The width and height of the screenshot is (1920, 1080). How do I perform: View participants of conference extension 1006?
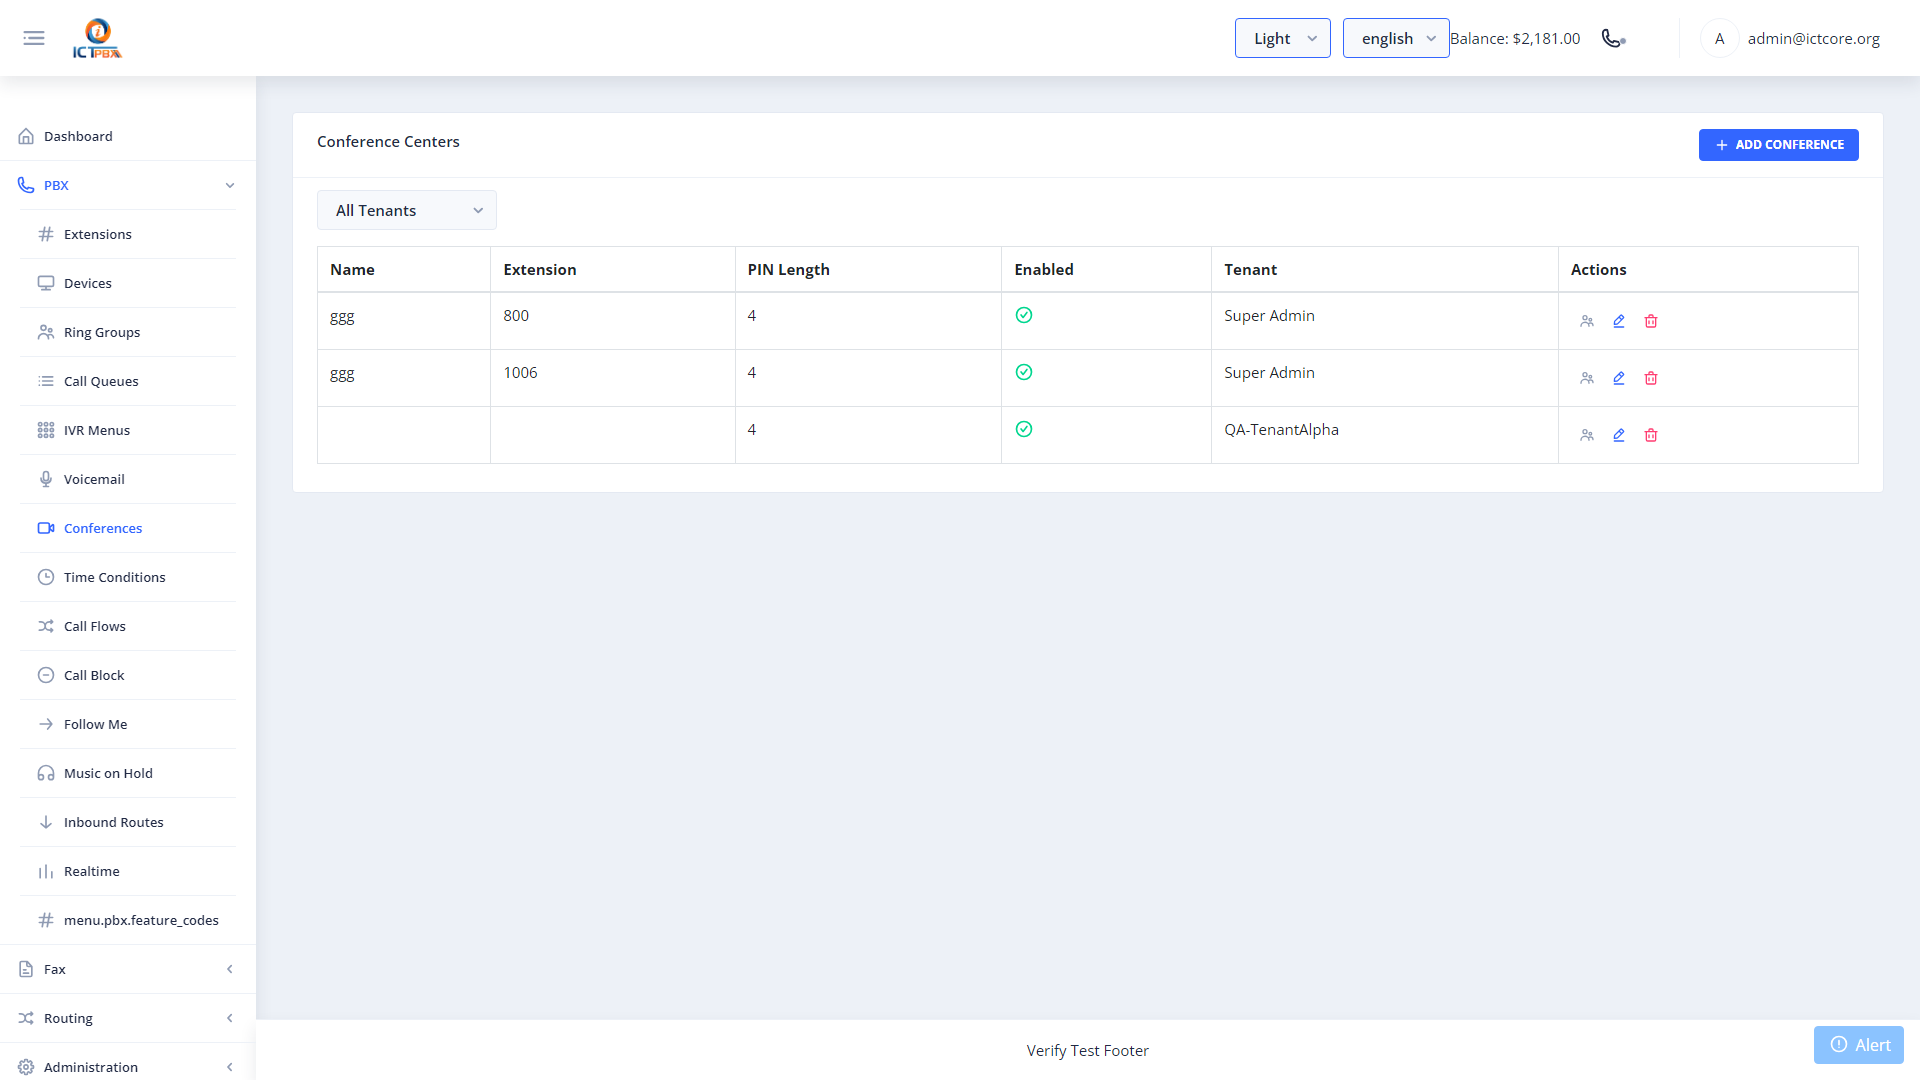click(1587, 378)
